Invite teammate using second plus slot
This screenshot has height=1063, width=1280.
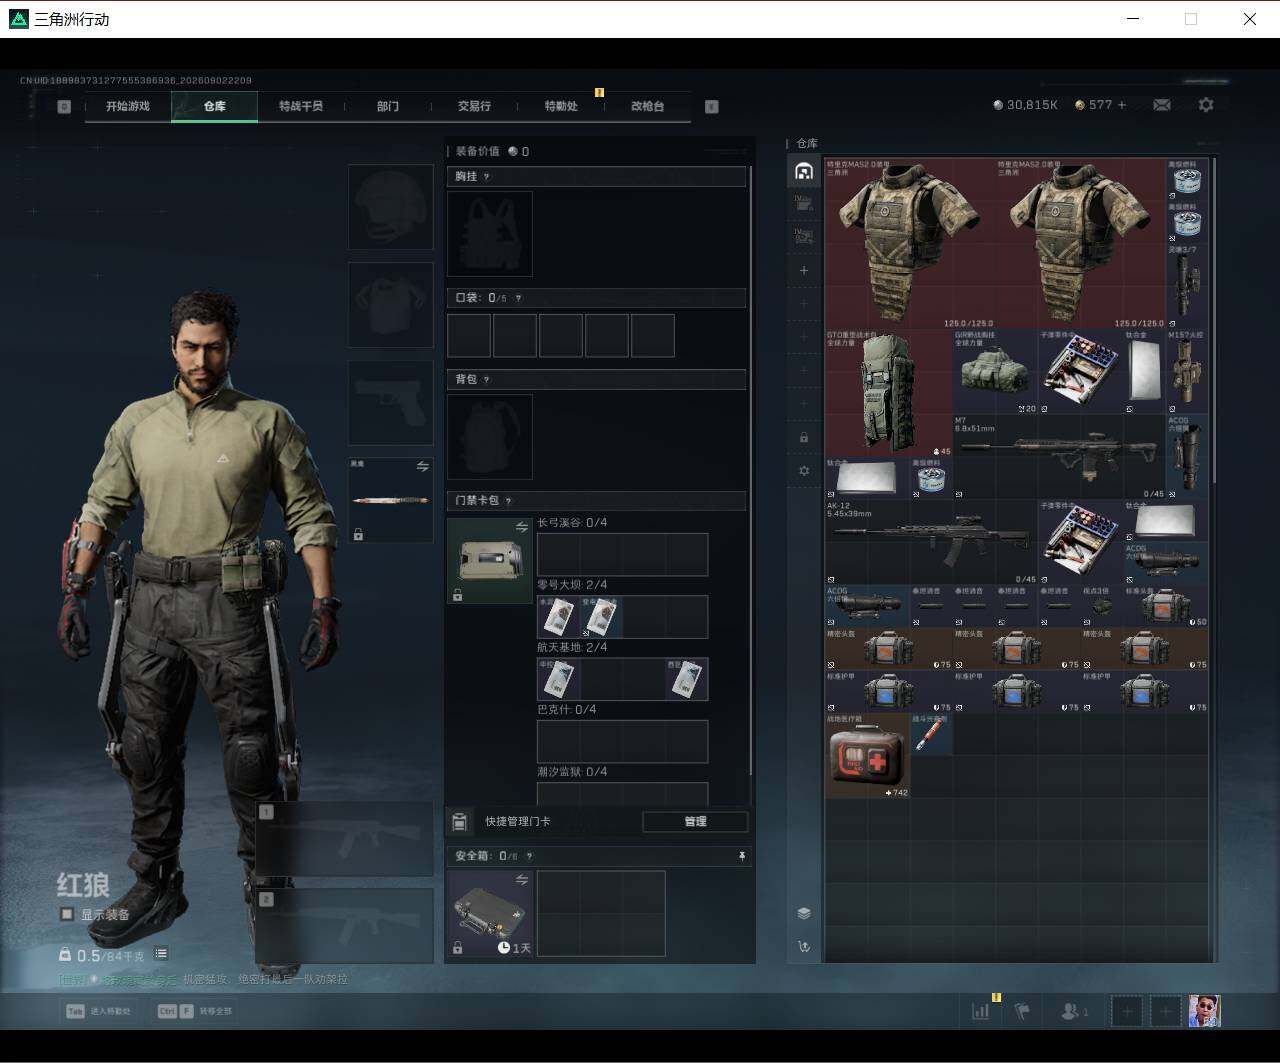(1165, 1011)
